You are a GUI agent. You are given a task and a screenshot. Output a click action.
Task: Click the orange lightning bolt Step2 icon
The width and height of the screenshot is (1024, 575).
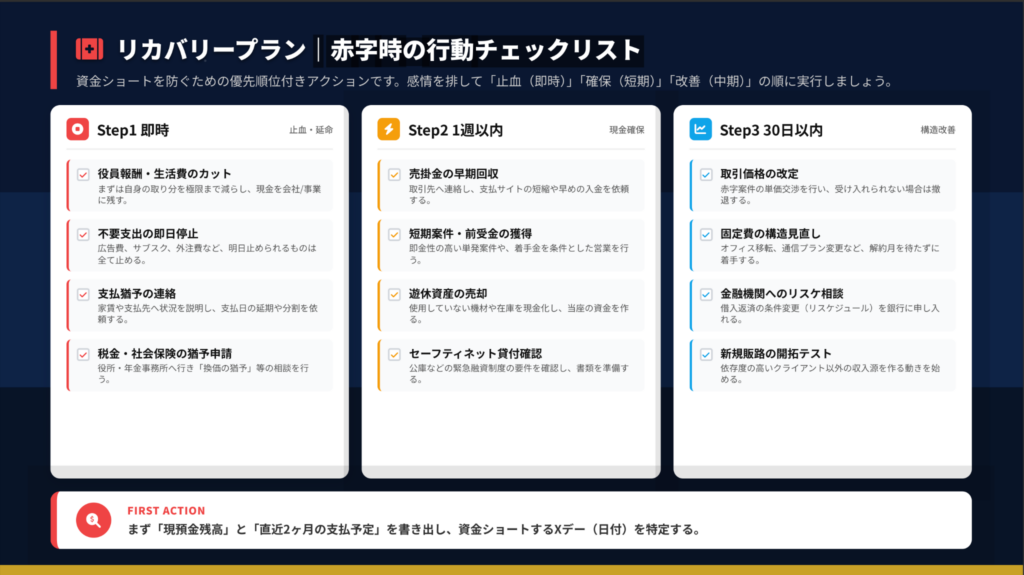coord(389,130)
